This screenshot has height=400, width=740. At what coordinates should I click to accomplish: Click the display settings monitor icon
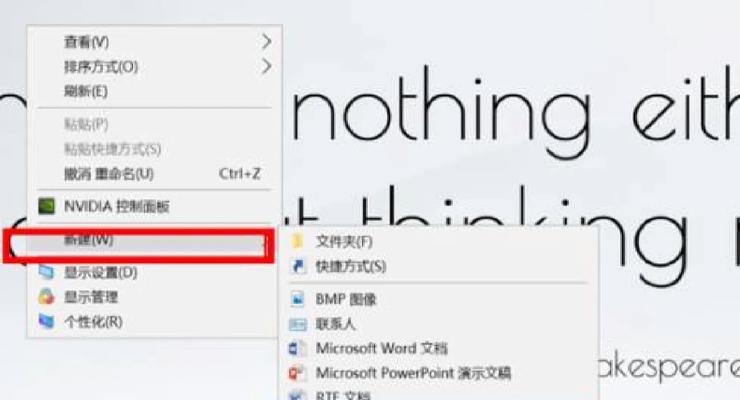coord(46,272)
